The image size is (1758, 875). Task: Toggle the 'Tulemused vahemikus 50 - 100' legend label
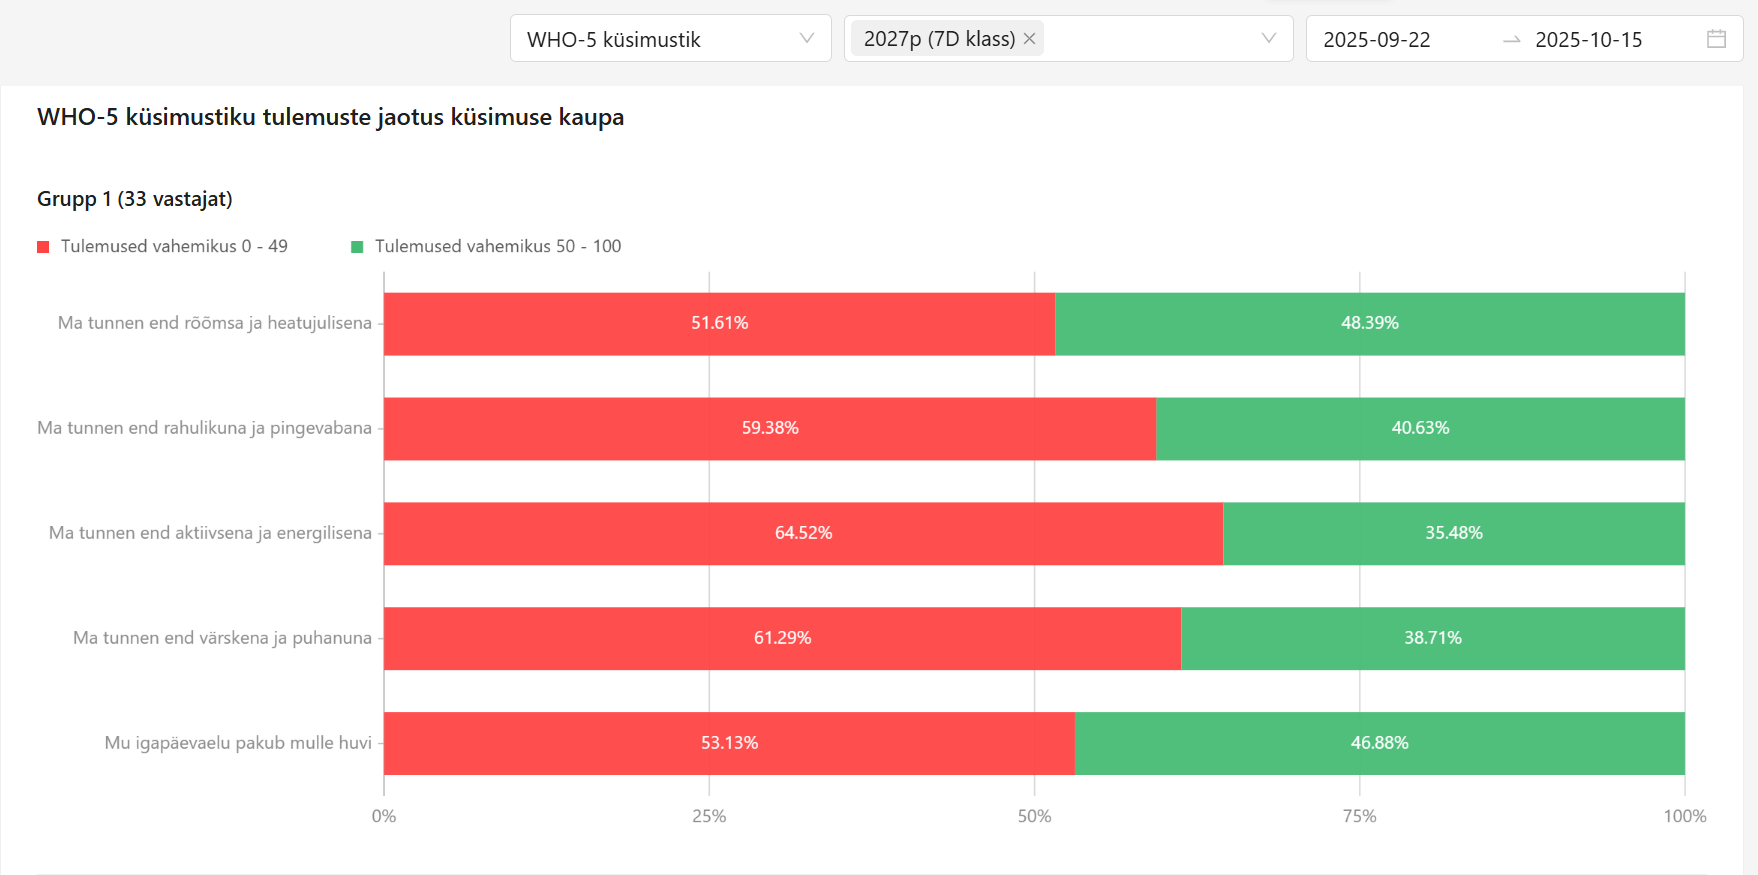498,246
